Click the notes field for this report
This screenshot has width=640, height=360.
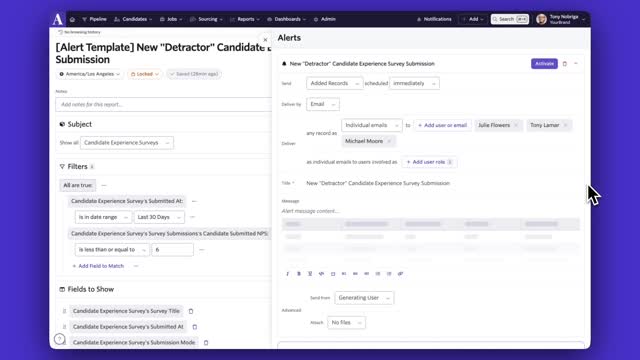pyautogui.click(x=164, y=104)
